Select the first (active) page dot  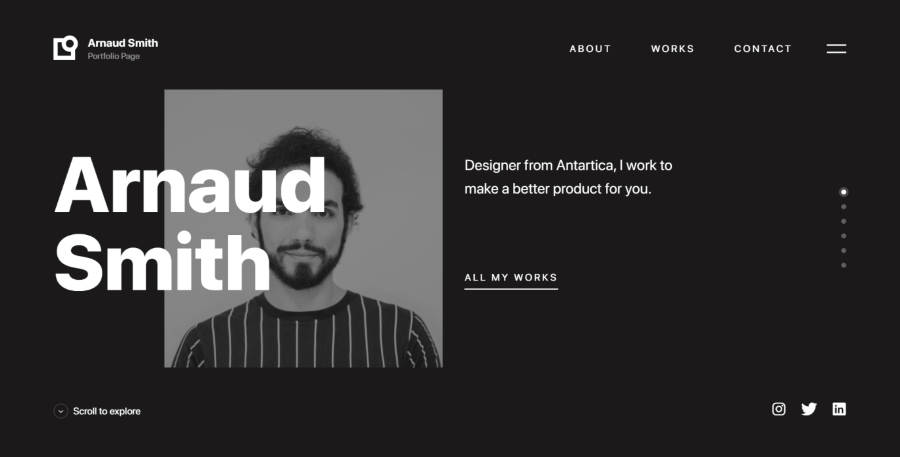click(843, 192)
